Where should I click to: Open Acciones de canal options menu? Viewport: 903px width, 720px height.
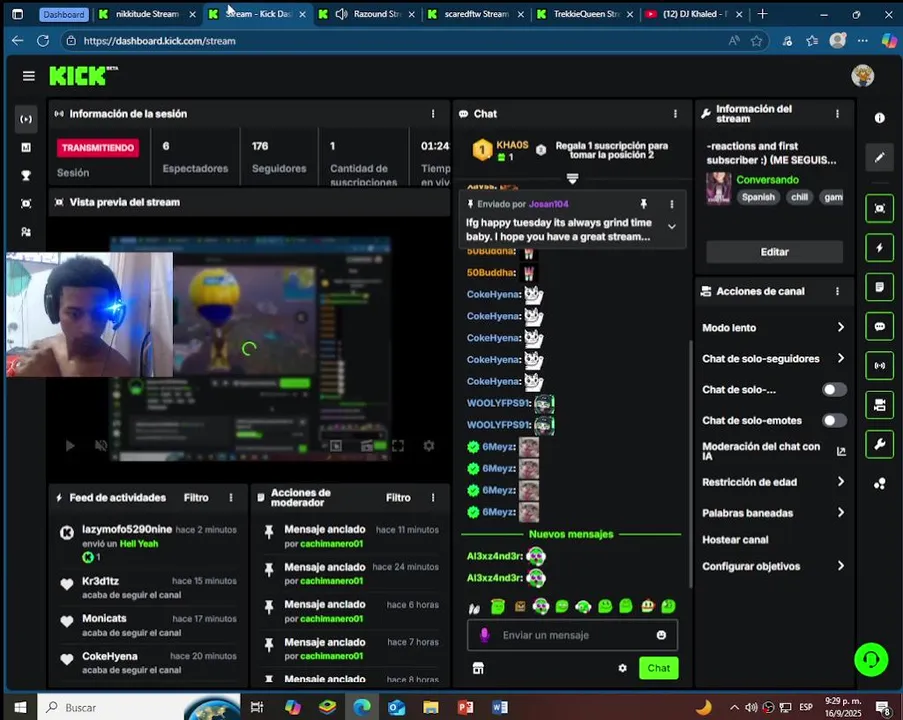click(837, 291)
